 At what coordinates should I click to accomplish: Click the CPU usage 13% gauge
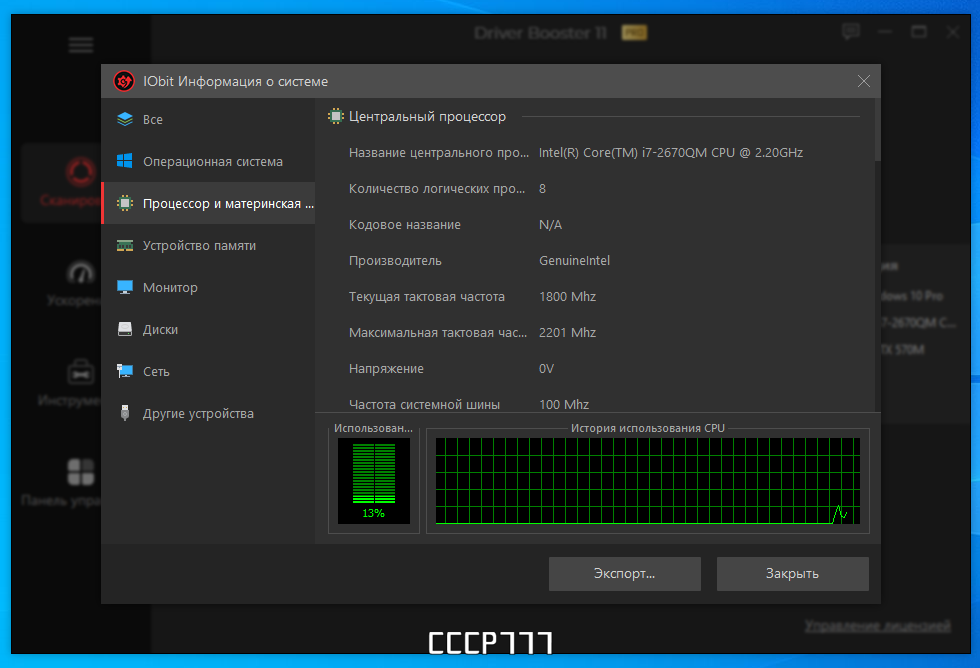[374, 481]
